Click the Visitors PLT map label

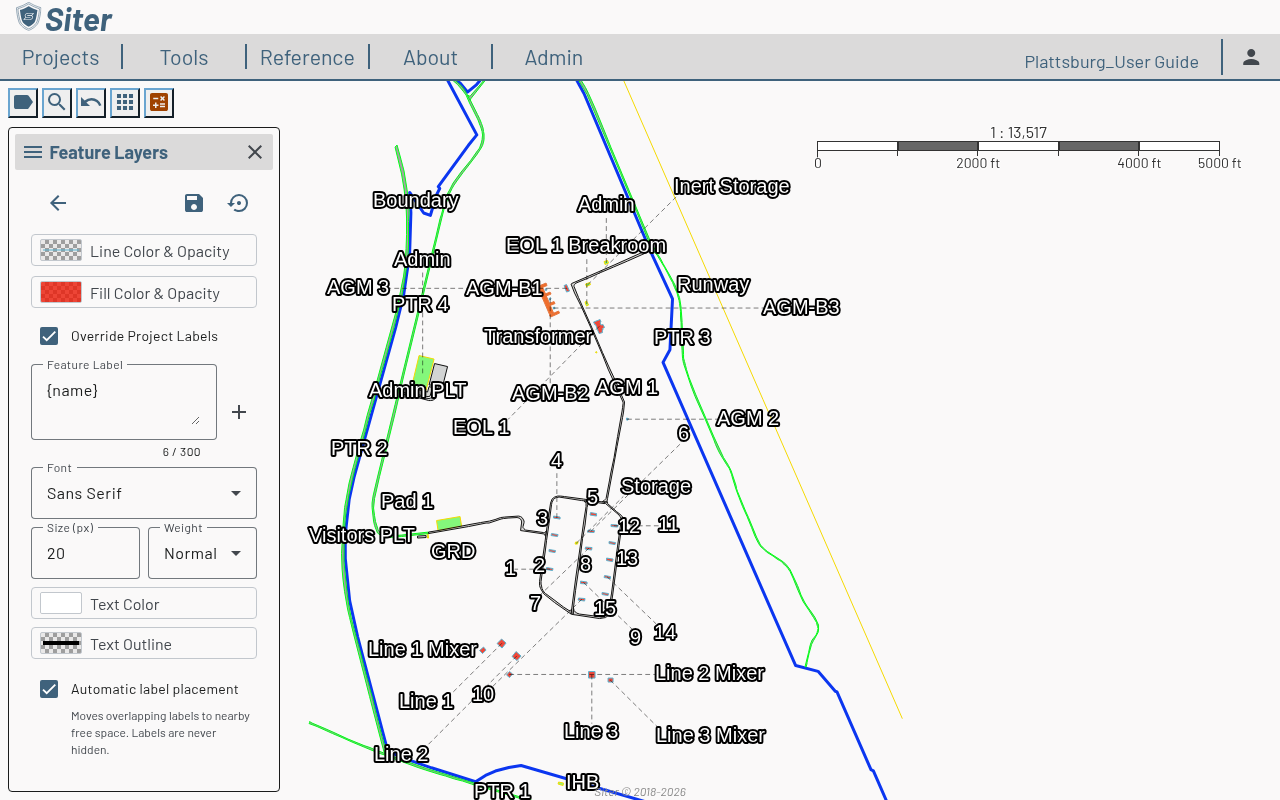pyautogui.click(x=361, y=535)
